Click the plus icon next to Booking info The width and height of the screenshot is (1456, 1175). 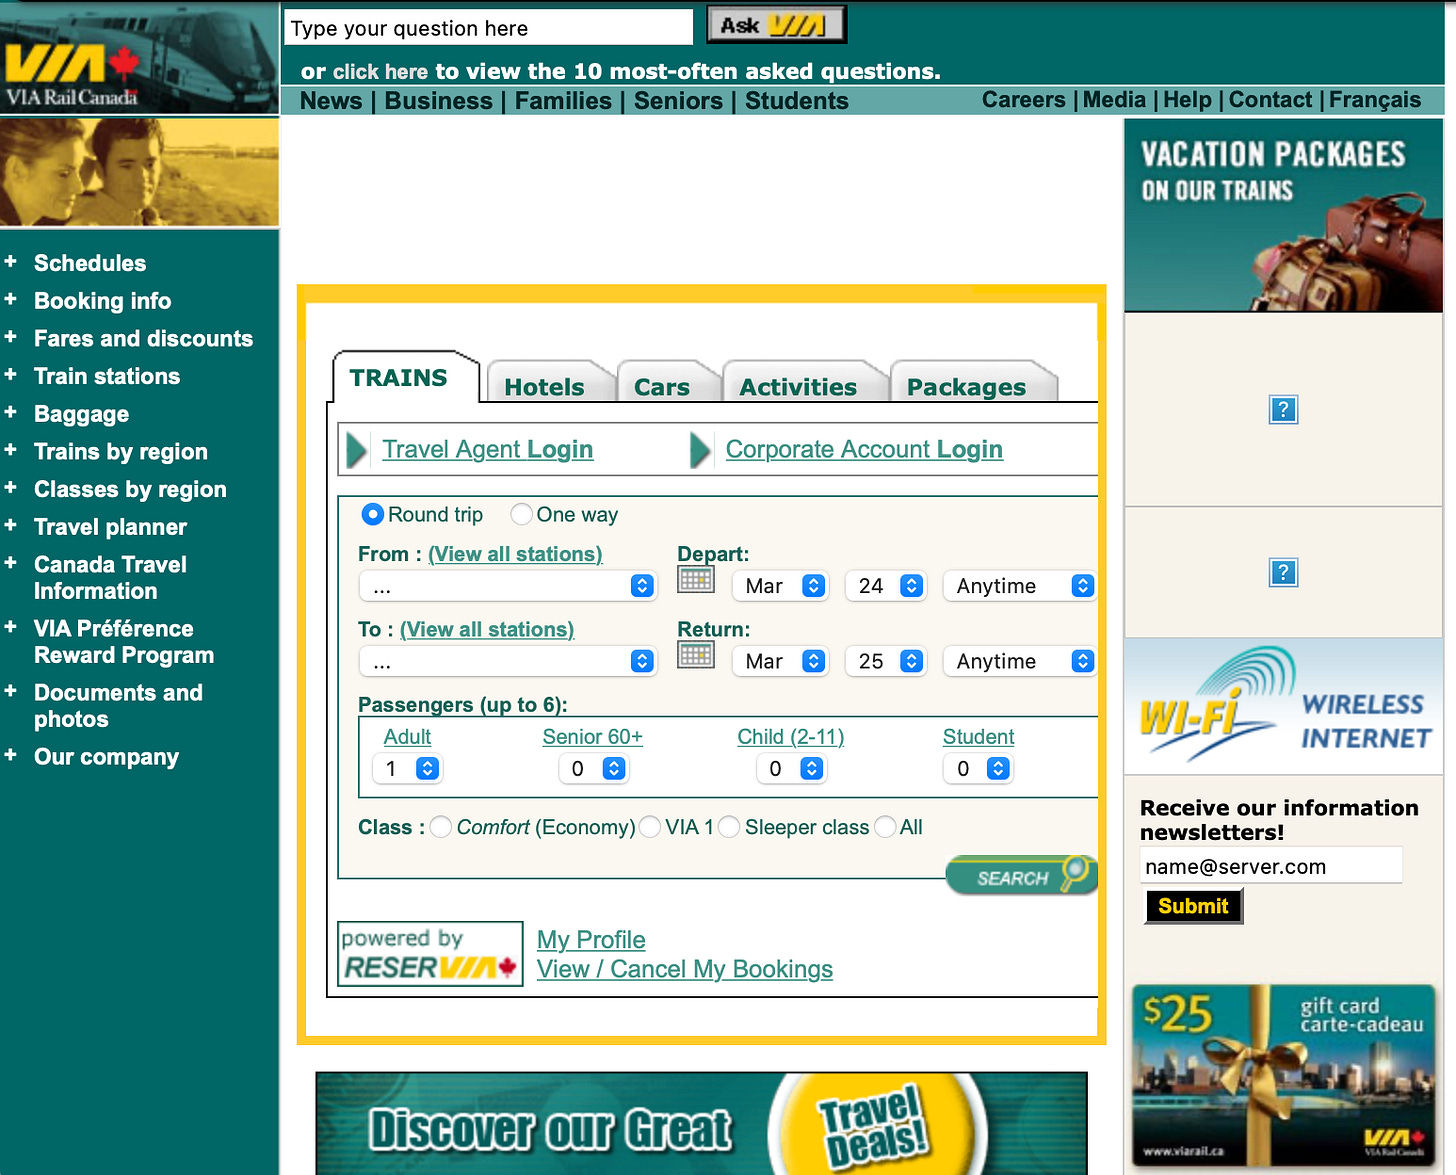[x=11, y=299]
